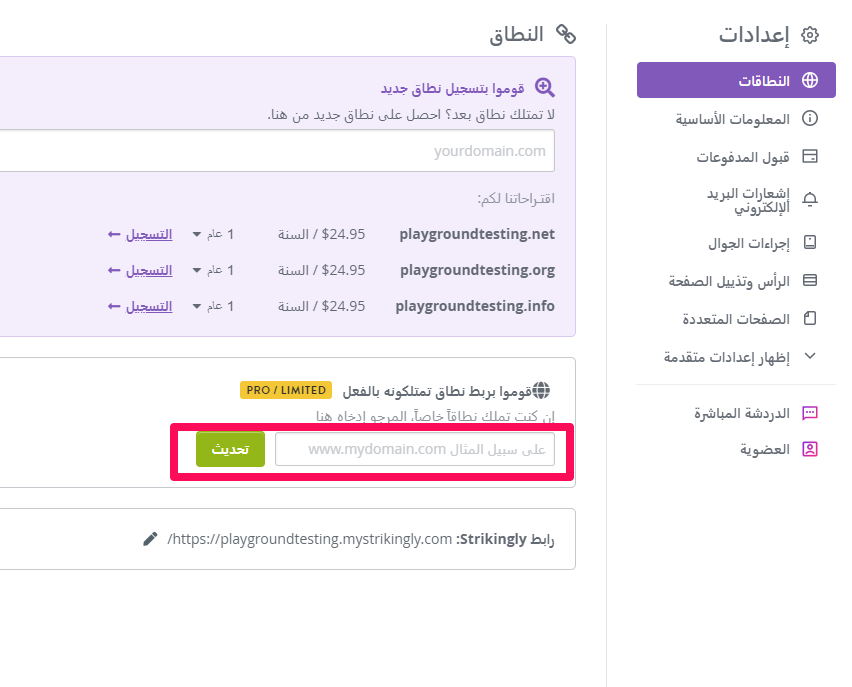Focus the www.mydomain.com custom domain field
This screenshot has width=852, height=687.
[415, 449]
